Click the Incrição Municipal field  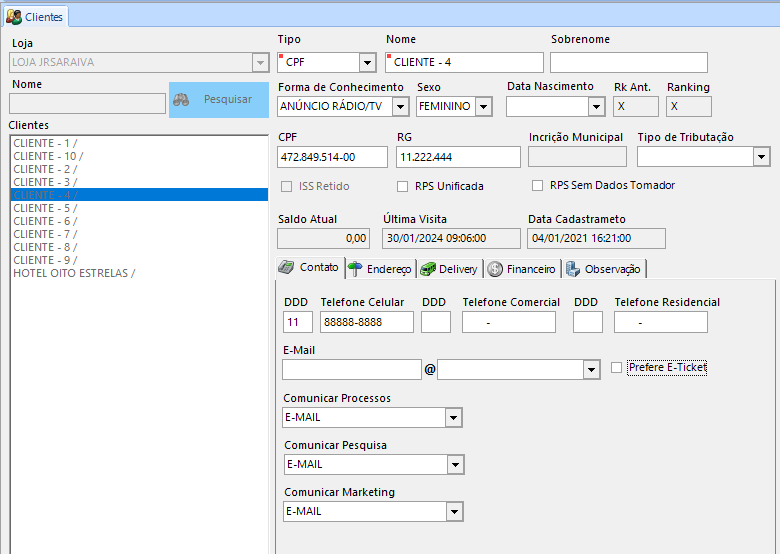[577, 157]
